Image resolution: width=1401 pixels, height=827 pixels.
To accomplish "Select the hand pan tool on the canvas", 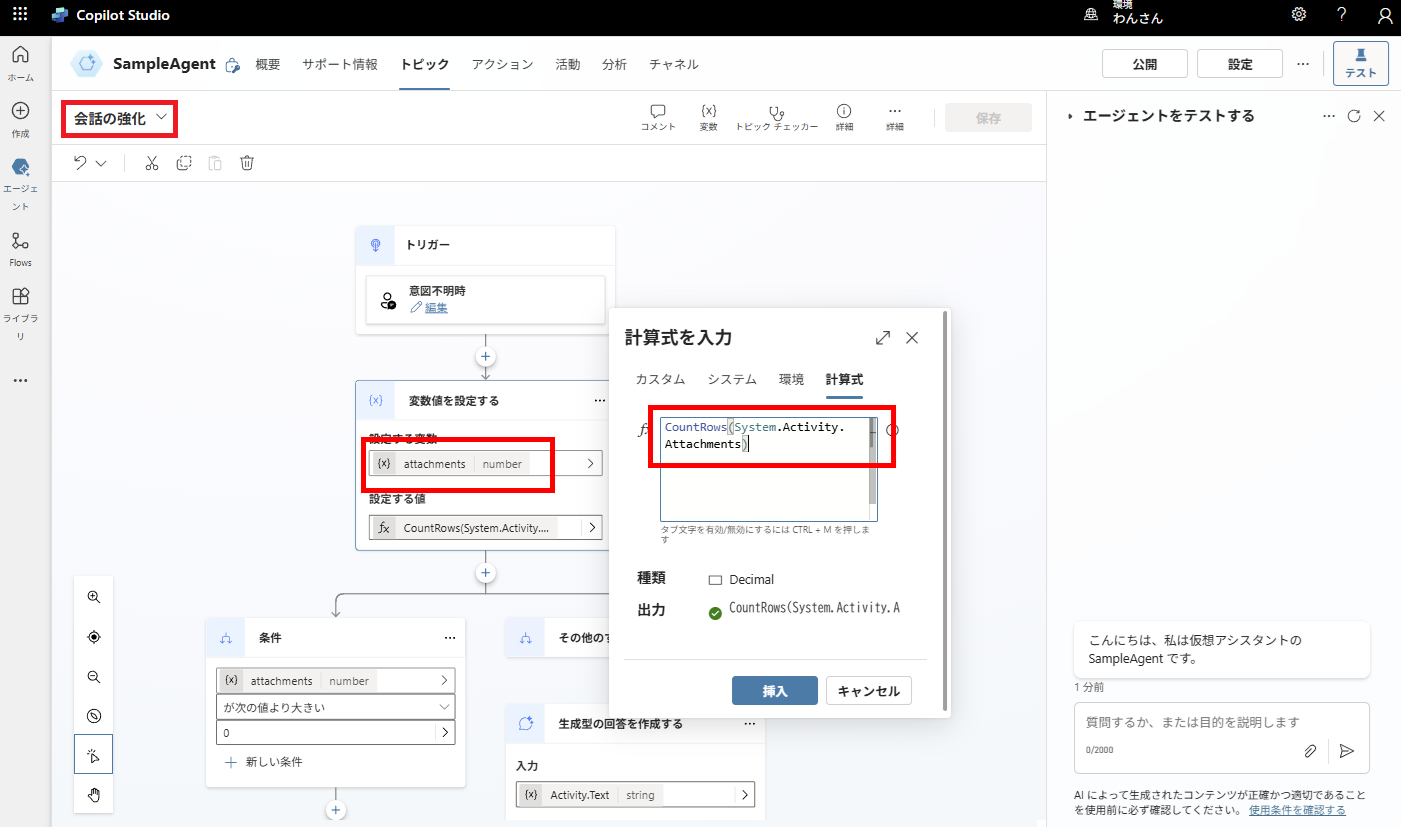I will coord(93,794).
